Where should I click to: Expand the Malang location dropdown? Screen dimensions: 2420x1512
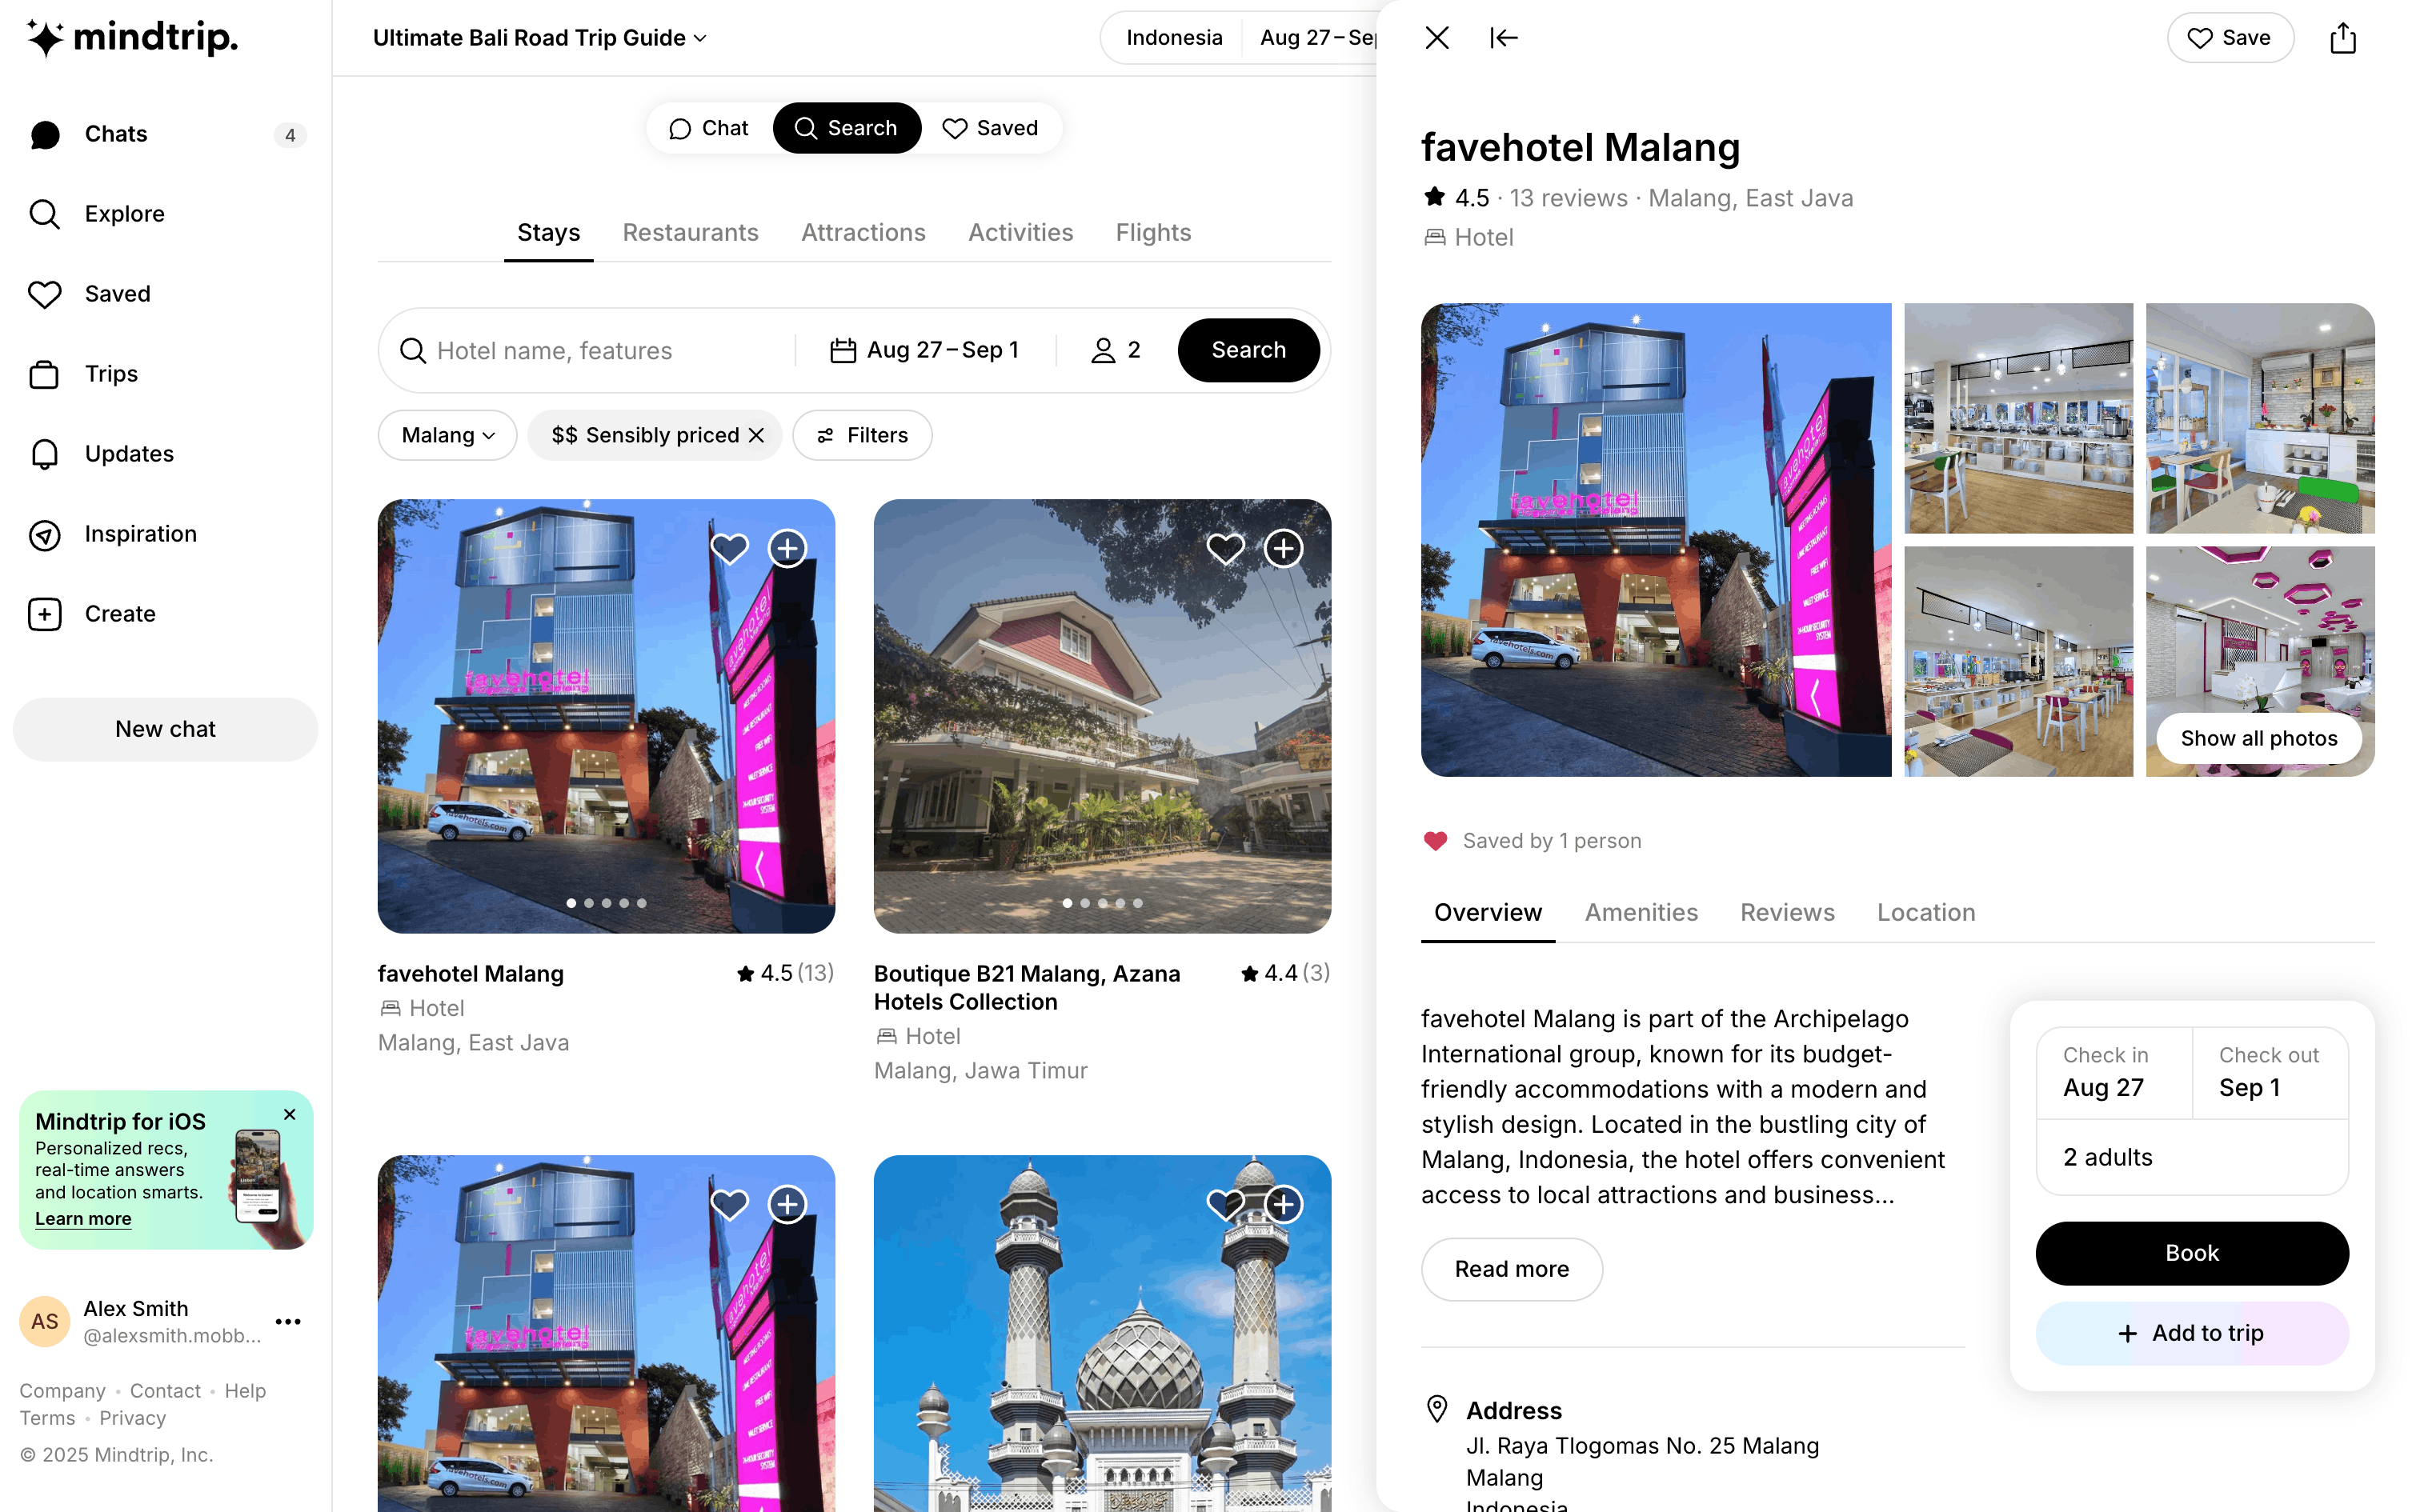[x=447, y=435]
